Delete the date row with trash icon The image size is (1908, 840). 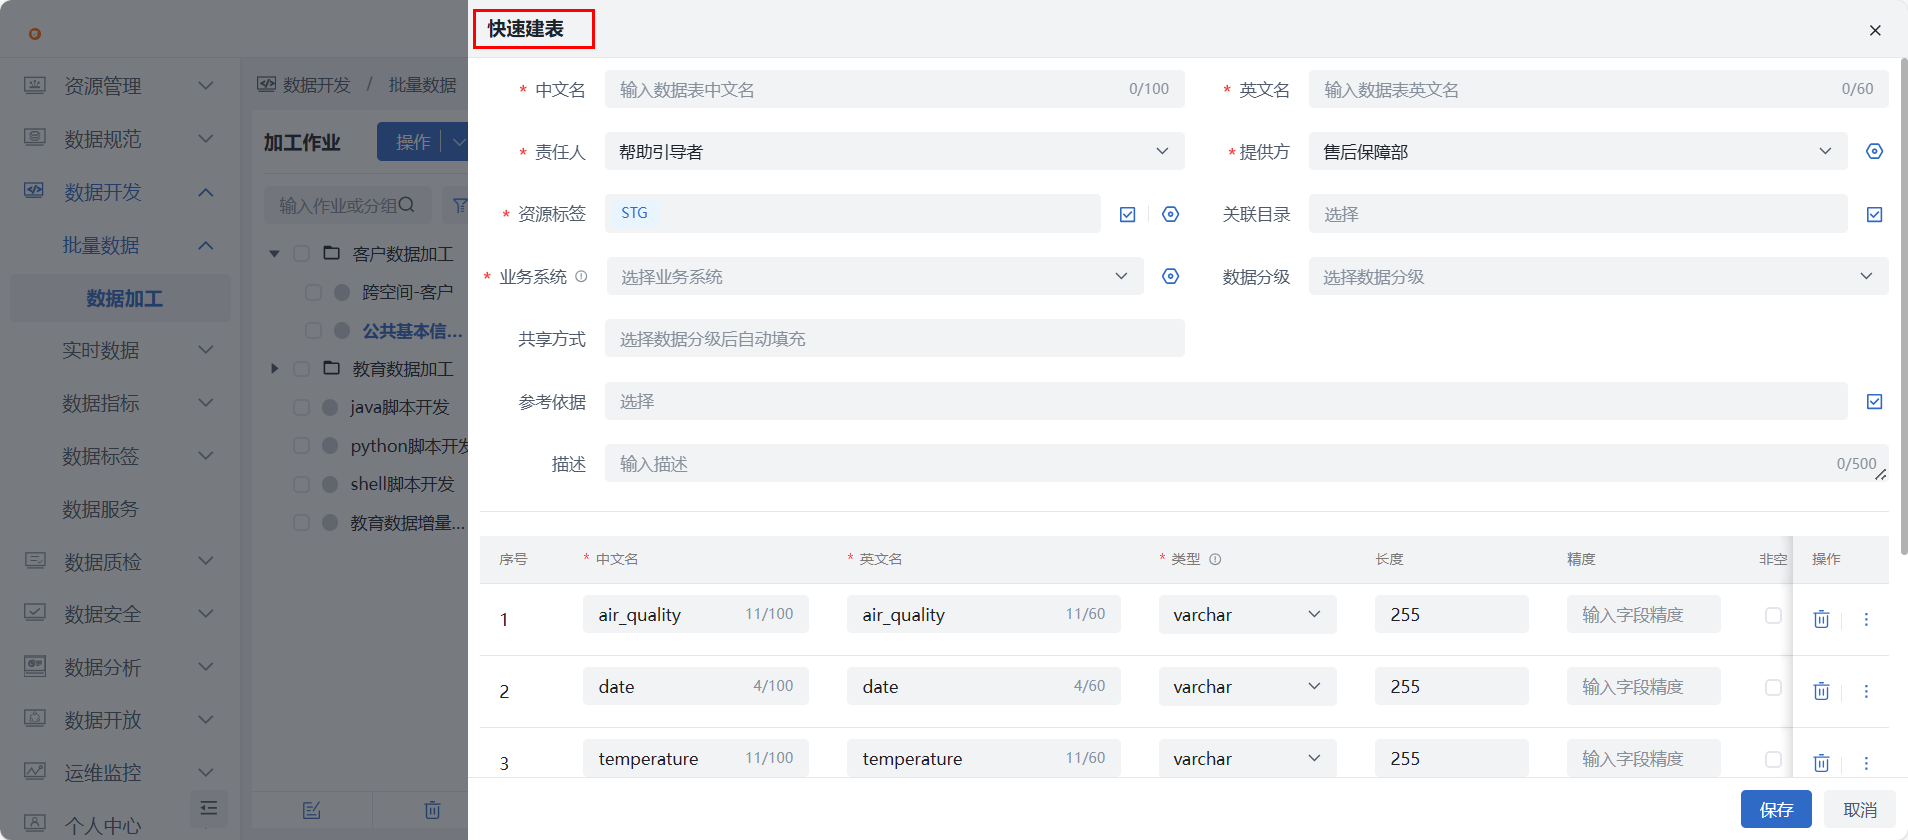click(x=1821, y=691)
